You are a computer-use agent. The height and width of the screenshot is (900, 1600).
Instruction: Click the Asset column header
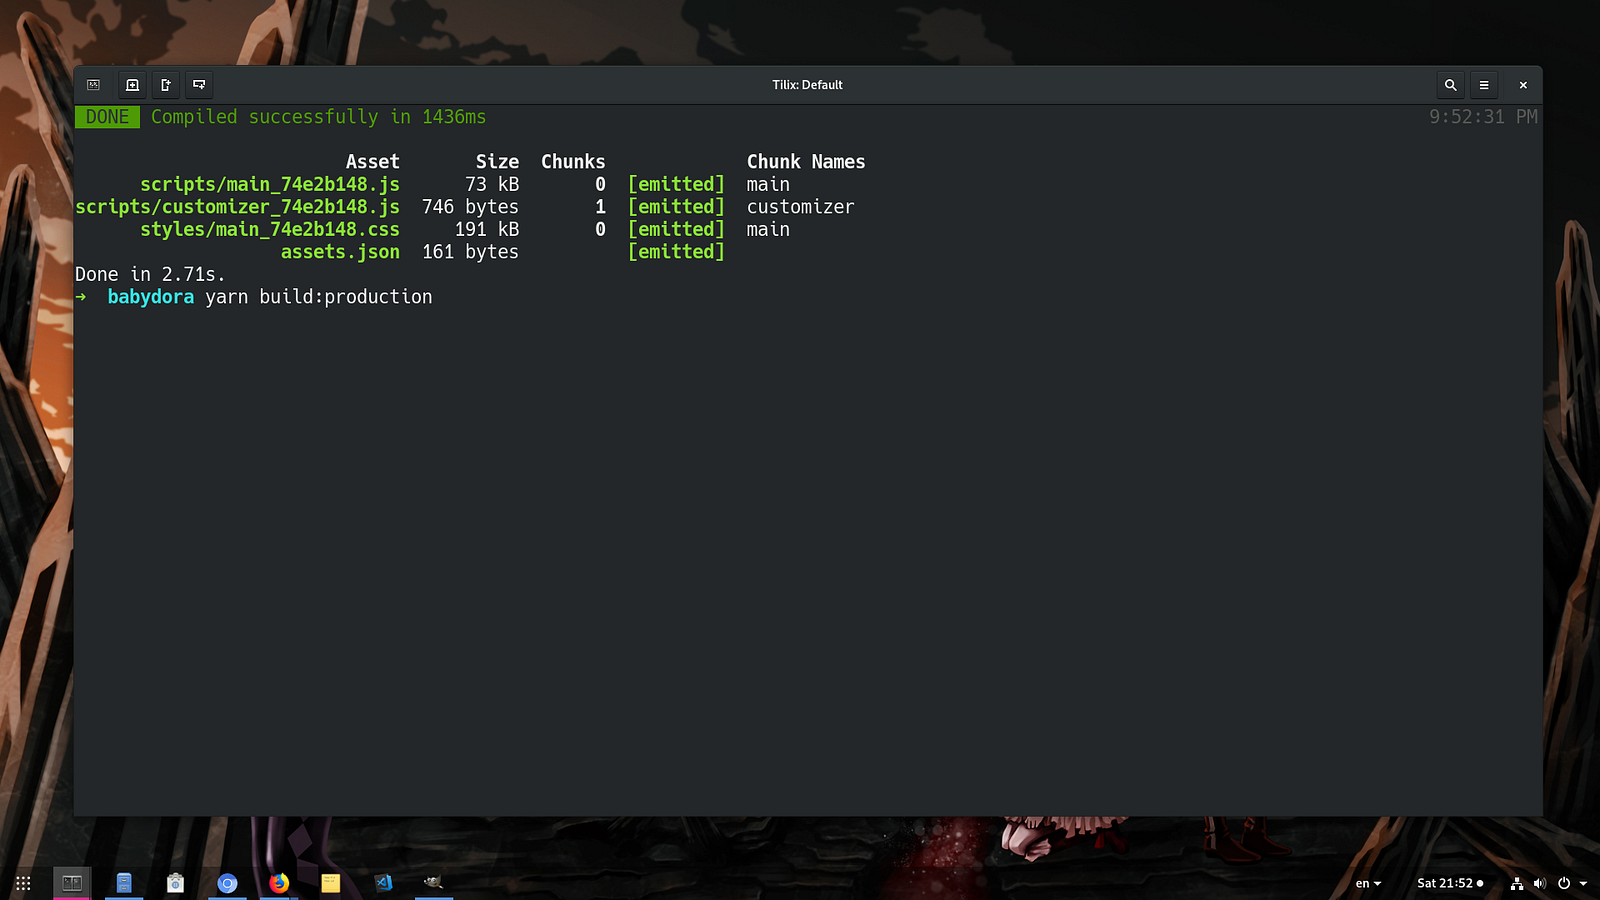[x=373, y=162]
